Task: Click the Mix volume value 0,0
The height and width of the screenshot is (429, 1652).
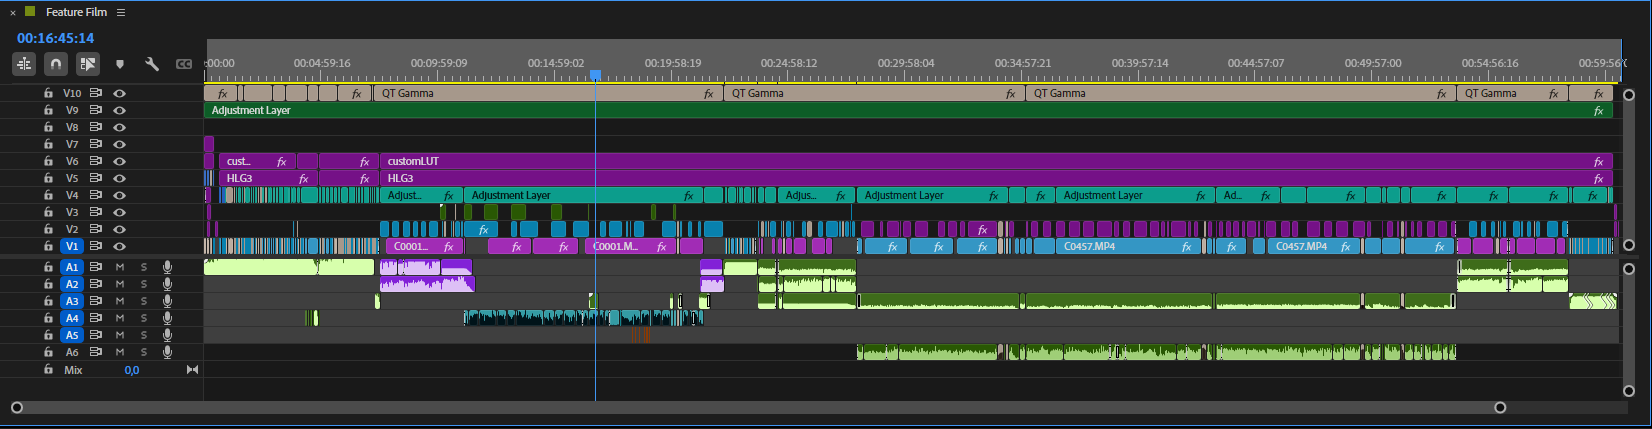Action: pos(132,370)
